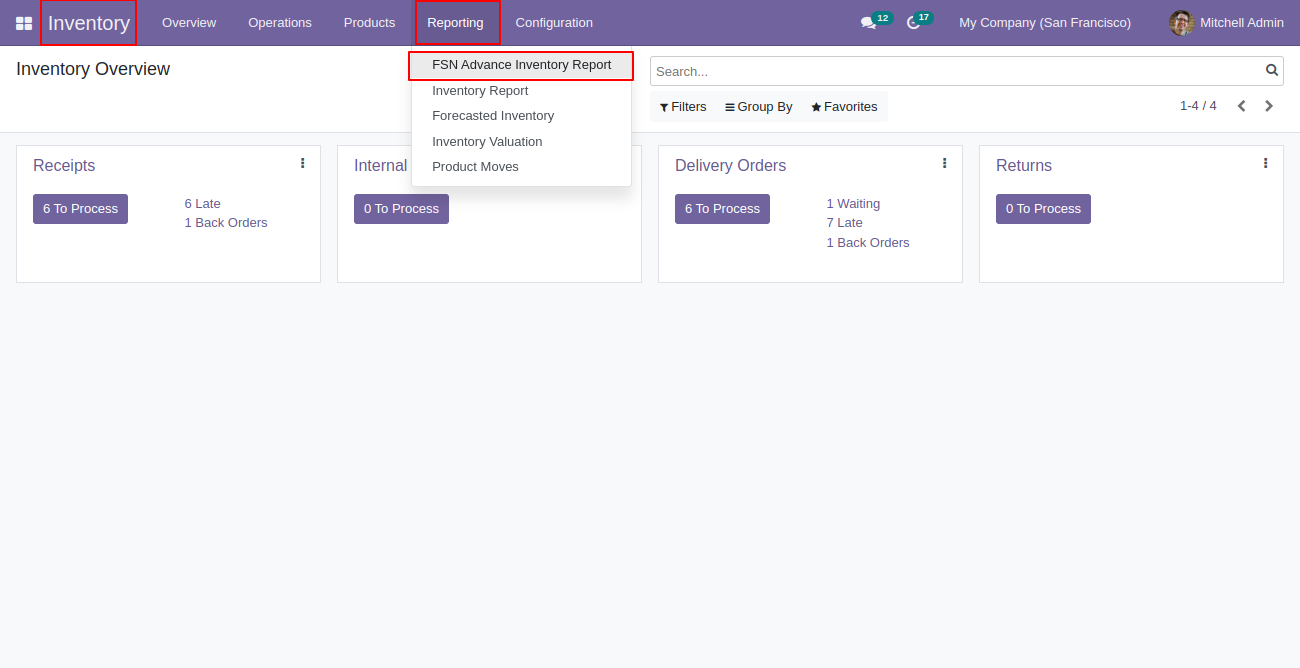Open Filters dropdown
This screenshot has width=1300, height=668.
tap(683, 107)
